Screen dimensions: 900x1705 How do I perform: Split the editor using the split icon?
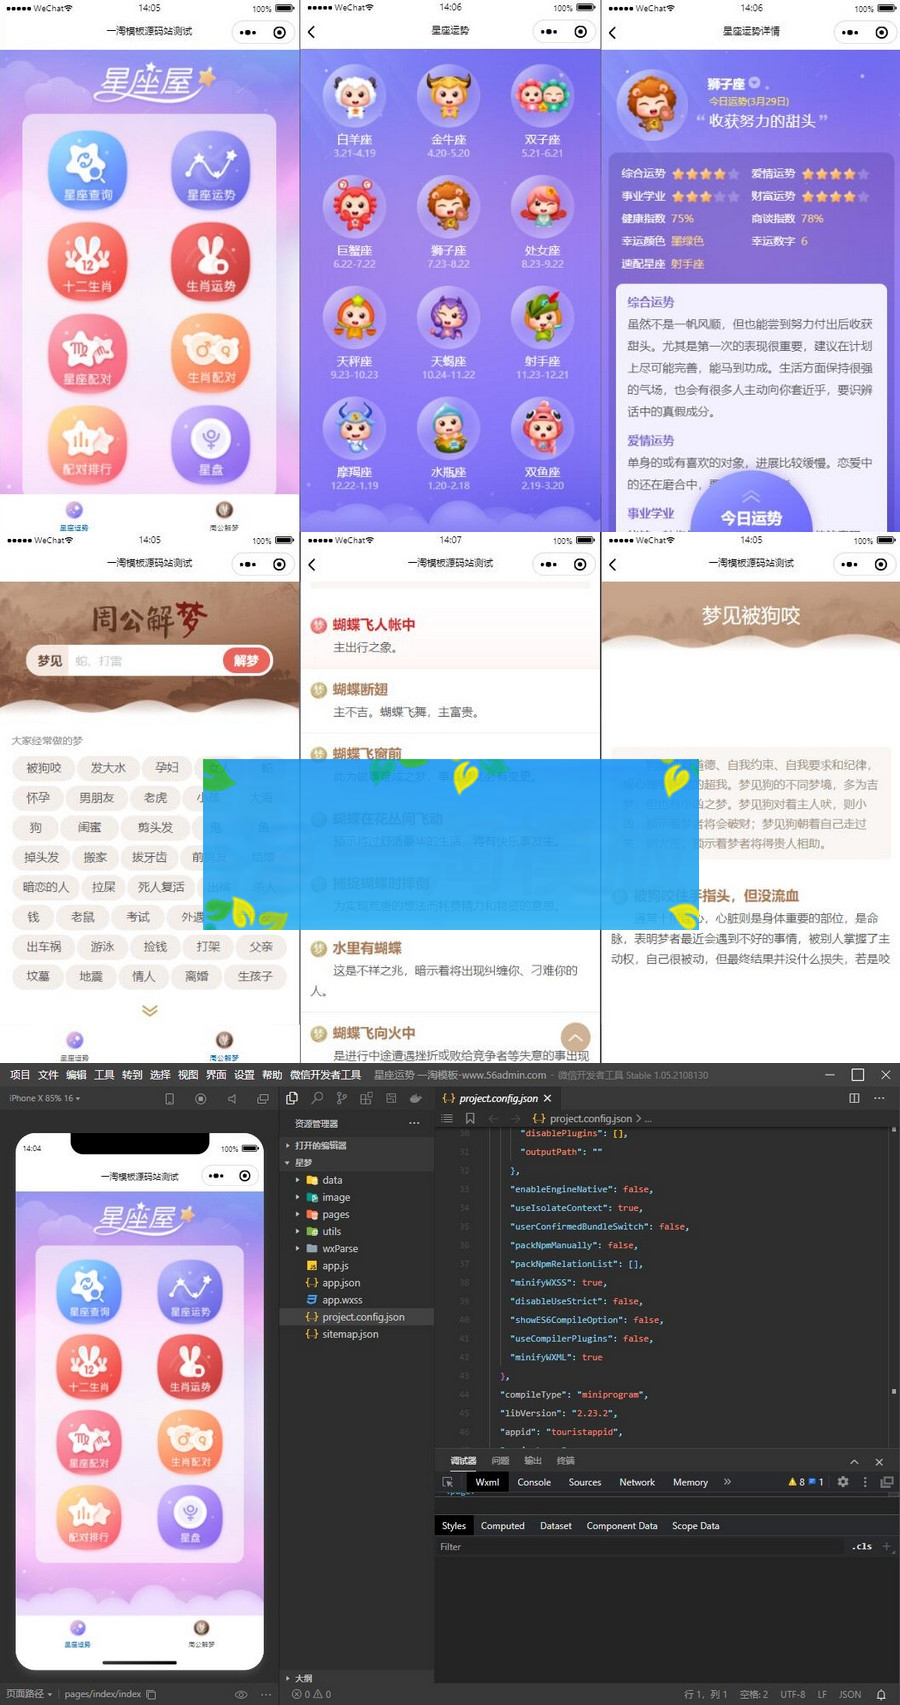pyautogui.click(x=854, y=1098)
